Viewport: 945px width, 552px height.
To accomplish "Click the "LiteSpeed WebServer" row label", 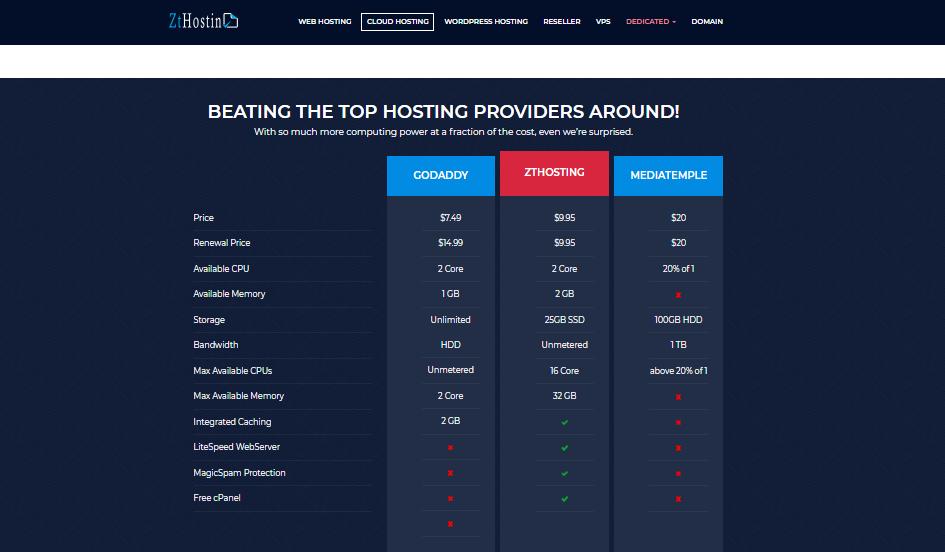I will click(236, 447).
